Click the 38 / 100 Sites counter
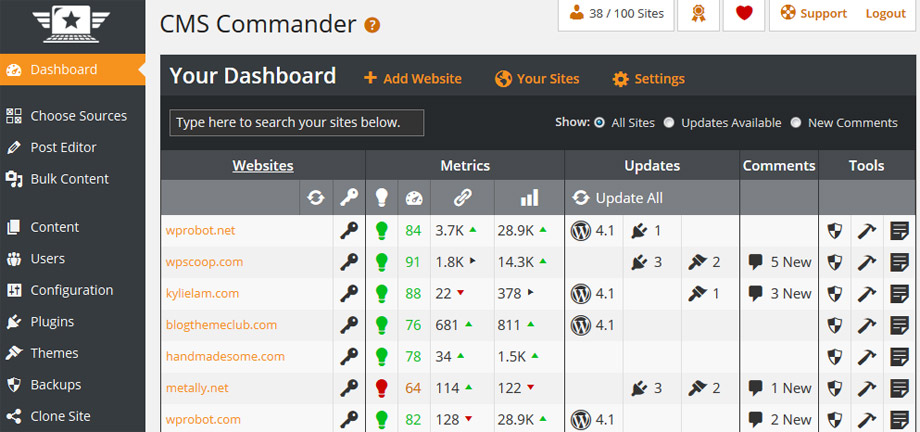The height and width of the screenshot is (432, 920). tap(615, 13)
